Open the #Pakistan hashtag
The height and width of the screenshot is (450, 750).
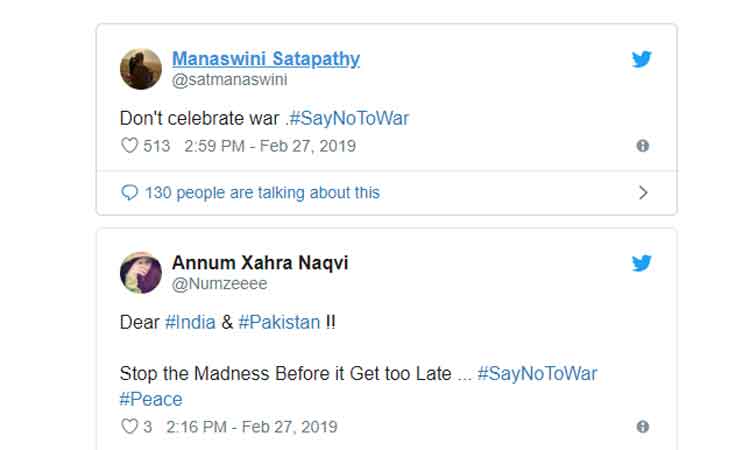[279, 322]
